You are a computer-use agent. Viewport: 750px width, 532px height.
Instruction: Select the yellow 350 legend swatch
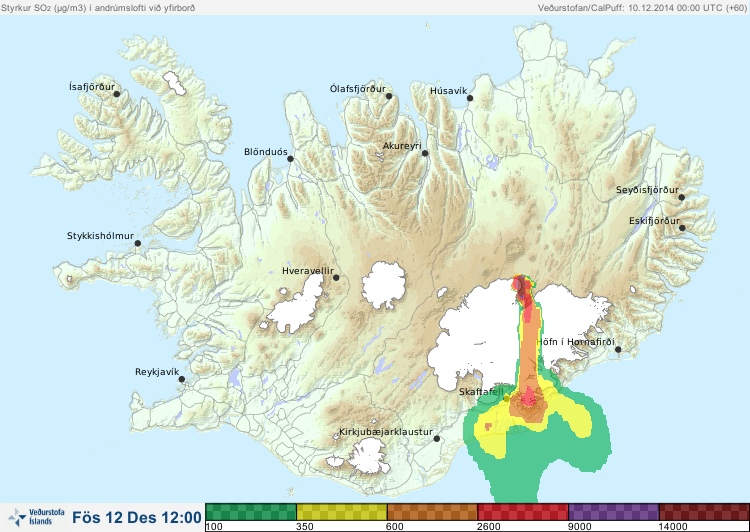coord(342,512)
